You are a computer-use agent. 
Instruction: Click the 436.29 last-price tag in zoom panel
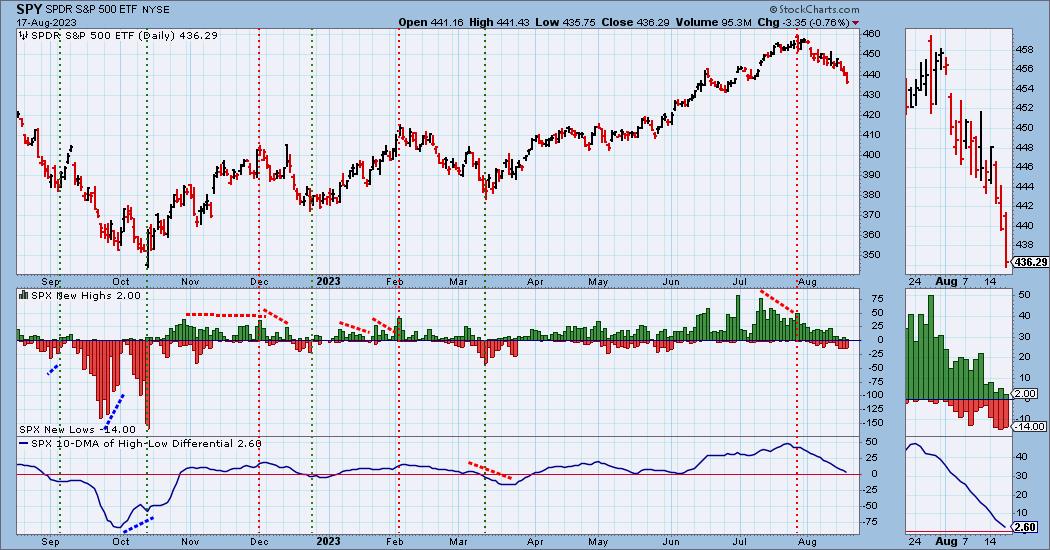pyautogui.click(x=1030, y=262)
